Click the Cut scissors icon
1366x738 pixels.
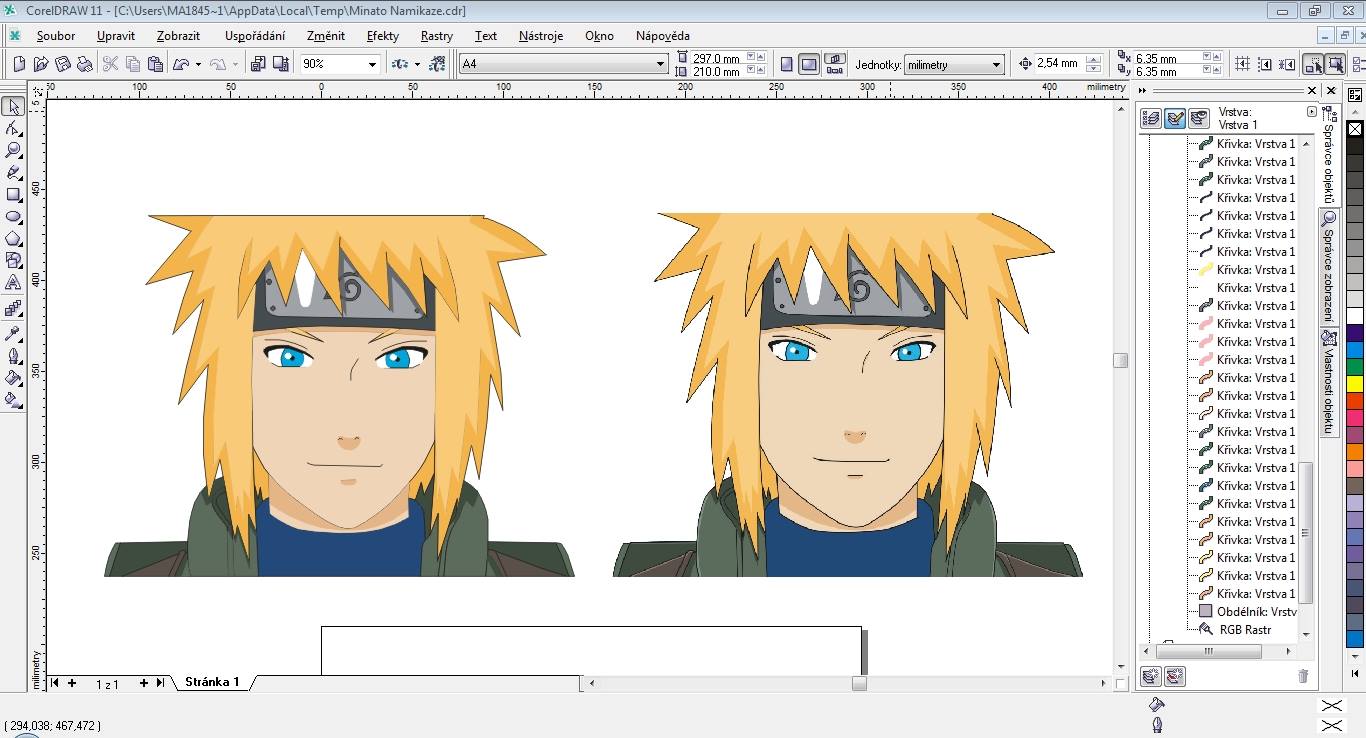click(110, 64)
